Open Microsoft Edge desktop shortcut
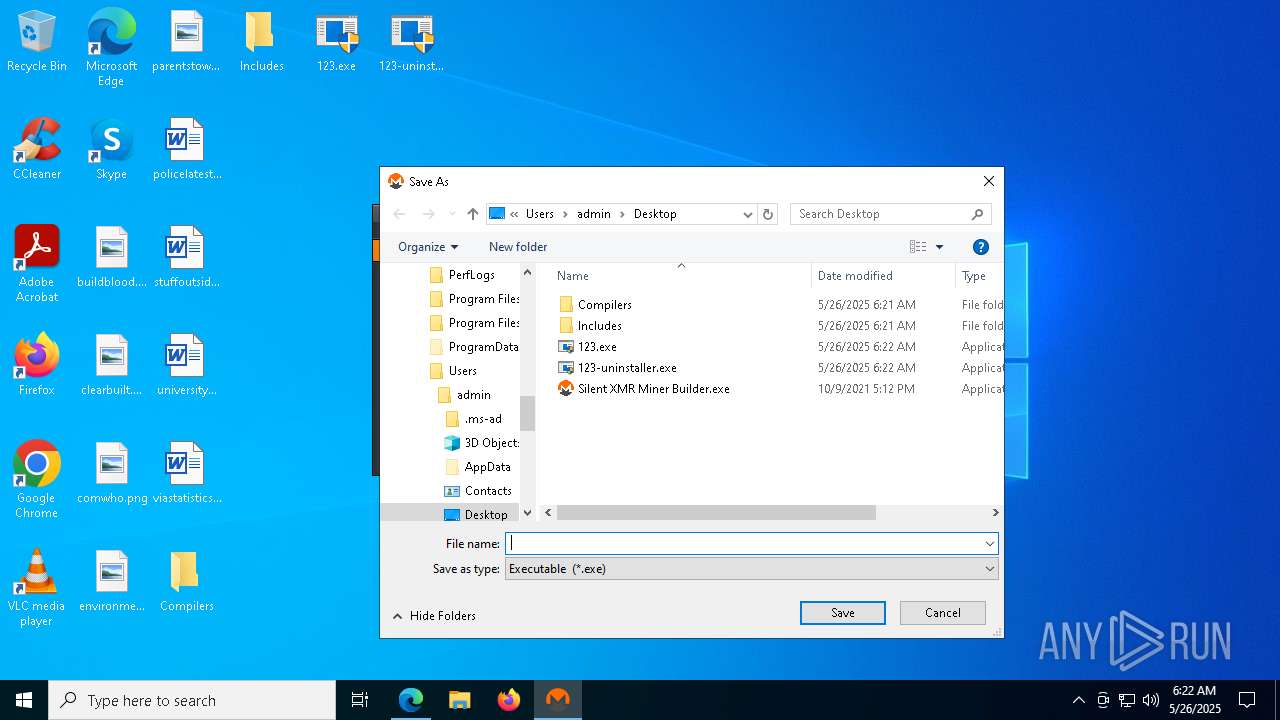The width and height of the screenshot is (1280, 720). 111,48
